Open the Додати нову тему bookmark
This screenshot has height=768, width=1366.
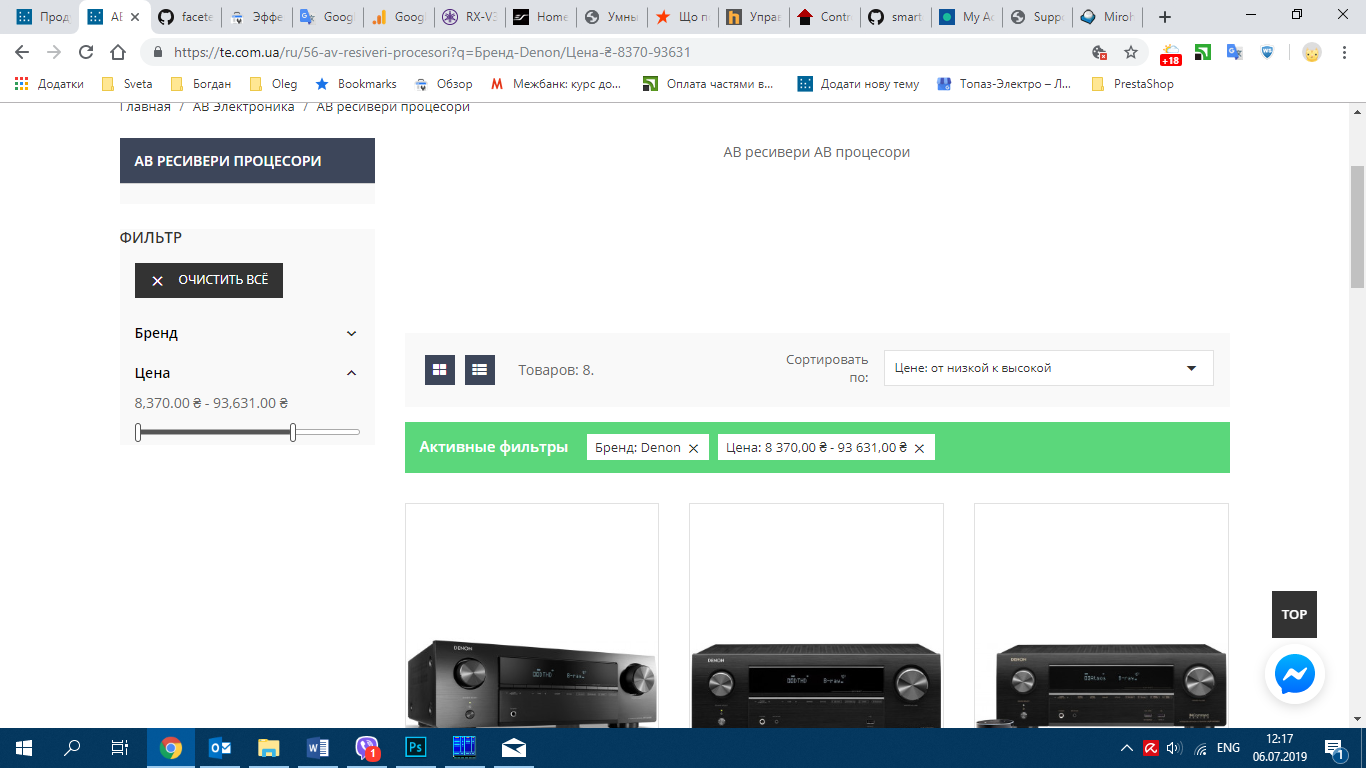858,84
